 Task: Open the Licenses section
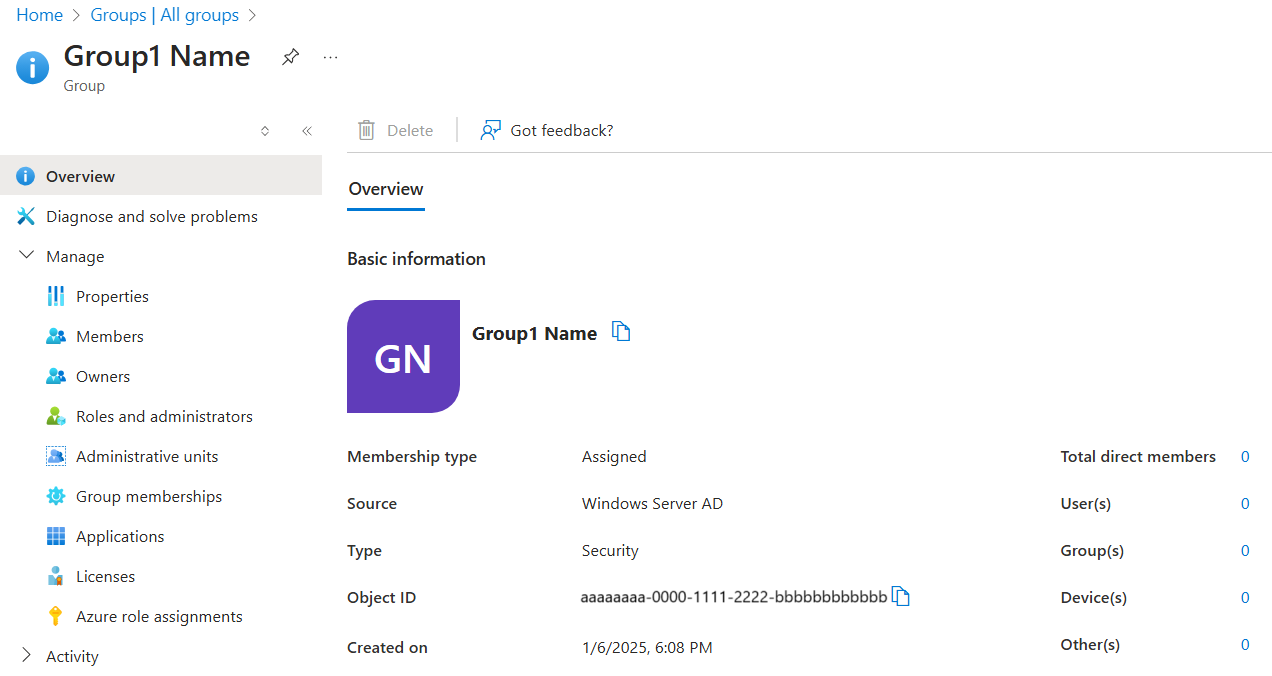(105, 575)
